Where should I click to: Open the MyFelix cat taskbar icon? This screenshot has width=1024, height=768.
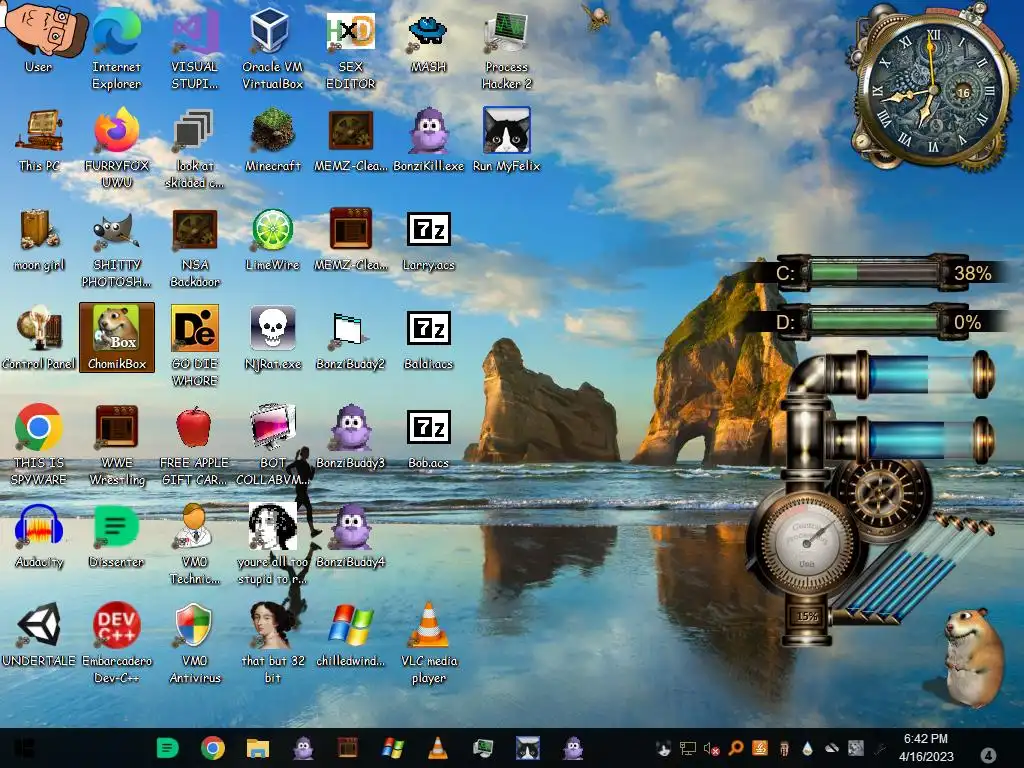[x=528, y=748]
